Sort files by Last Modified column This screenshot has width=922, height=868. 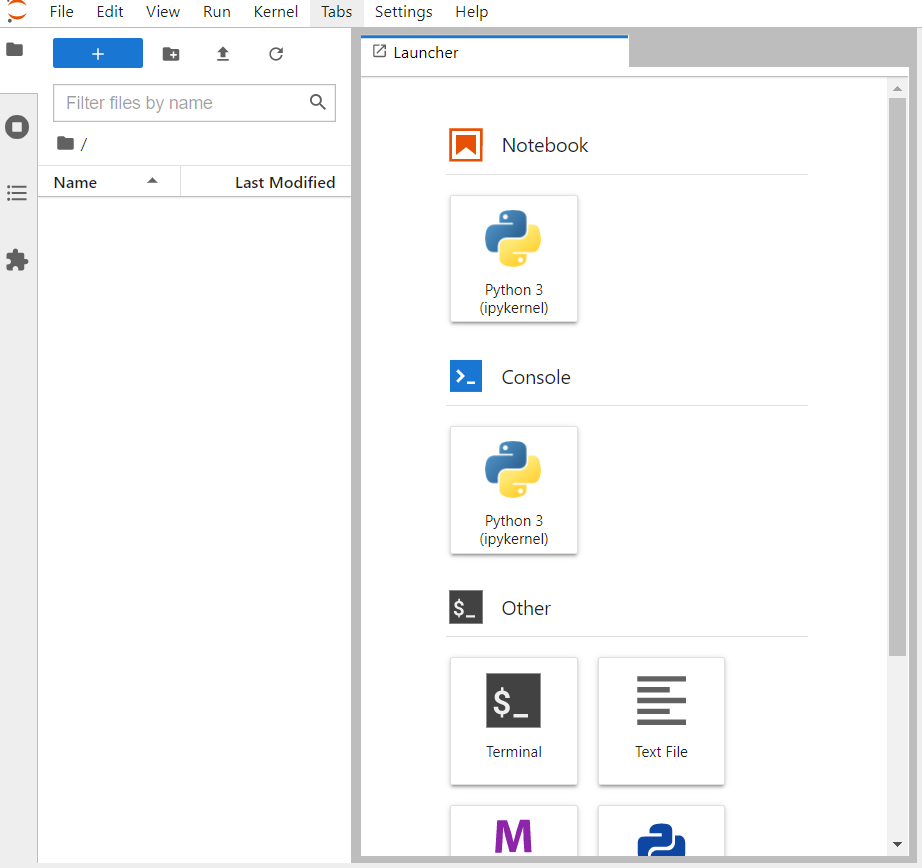[266, 182]
